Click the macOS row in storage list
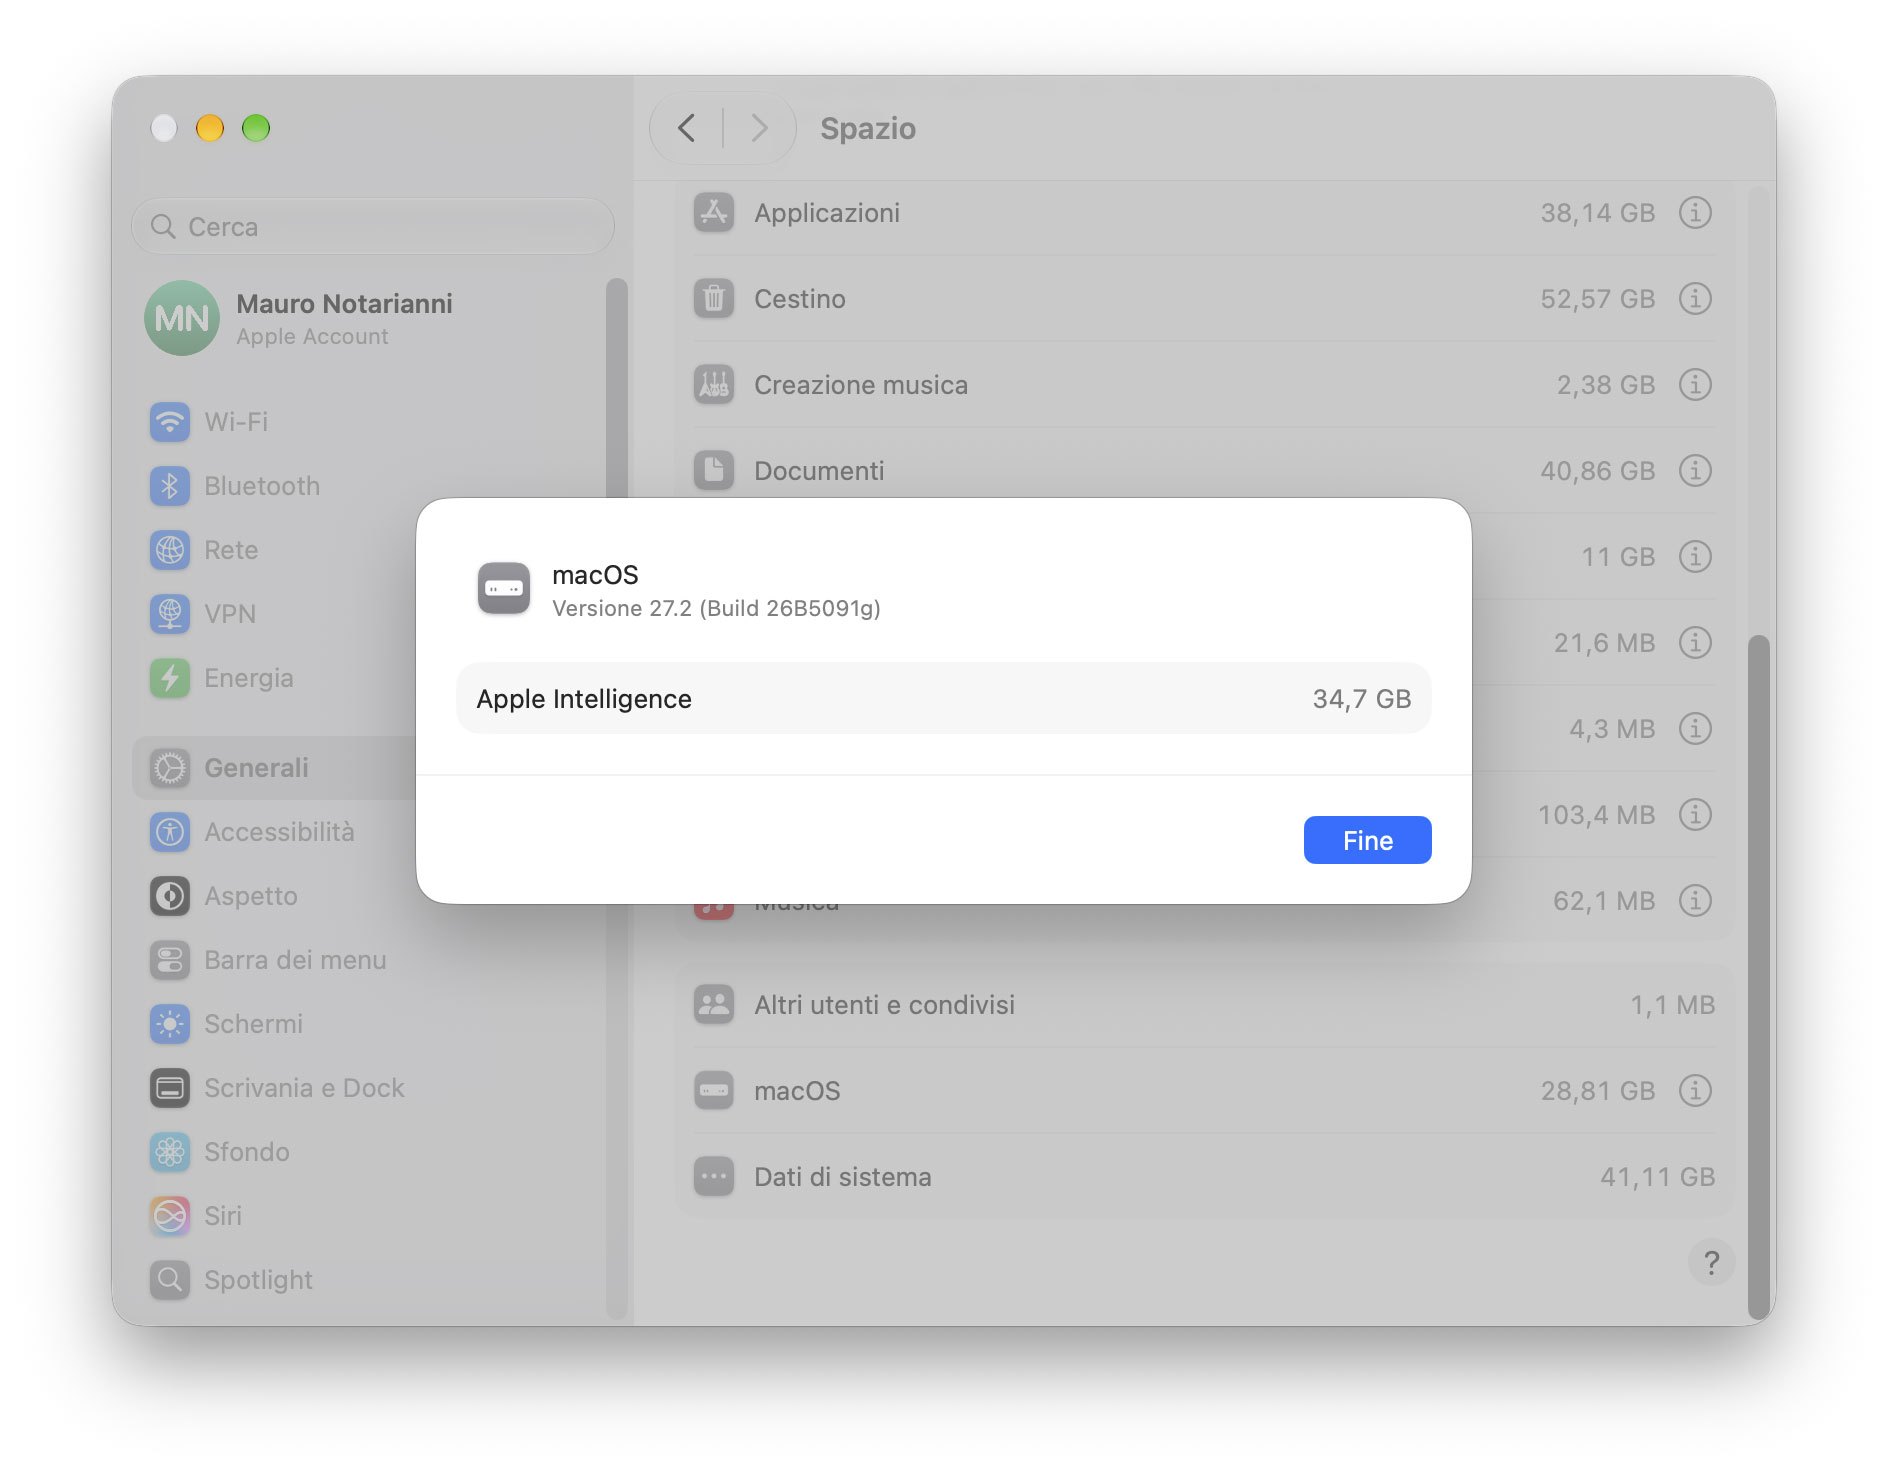The height and width of the screenshot is (1474, 1888). pos(1204,1091)
